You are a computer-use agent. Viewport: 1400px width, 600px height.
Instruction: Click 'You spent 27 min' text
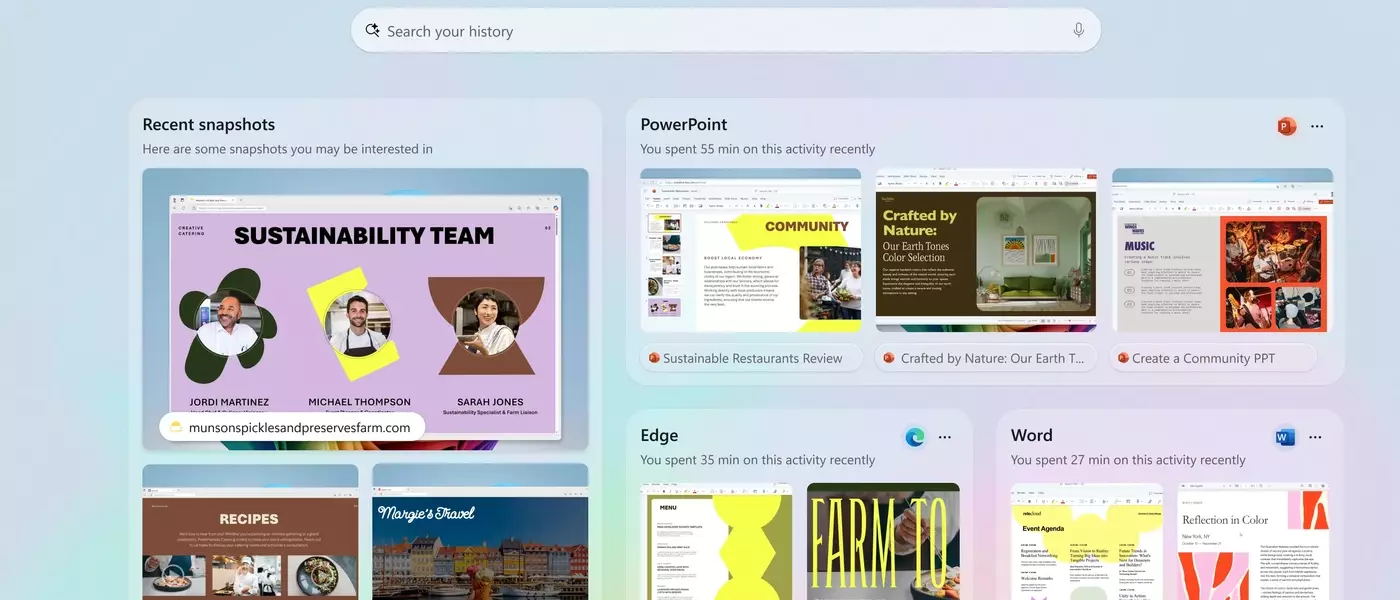click(x=1128, y=460)
